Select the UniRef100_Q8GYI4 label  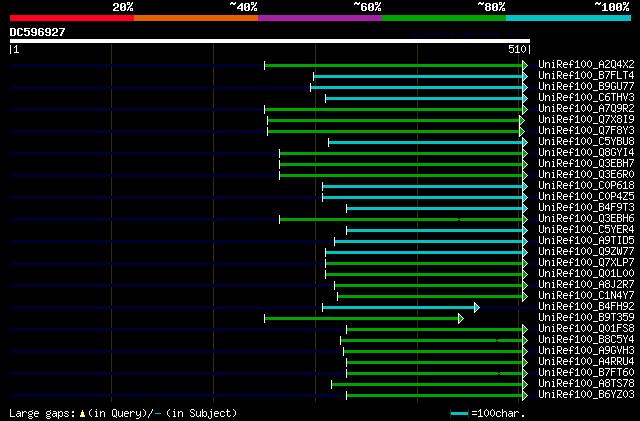586,153
